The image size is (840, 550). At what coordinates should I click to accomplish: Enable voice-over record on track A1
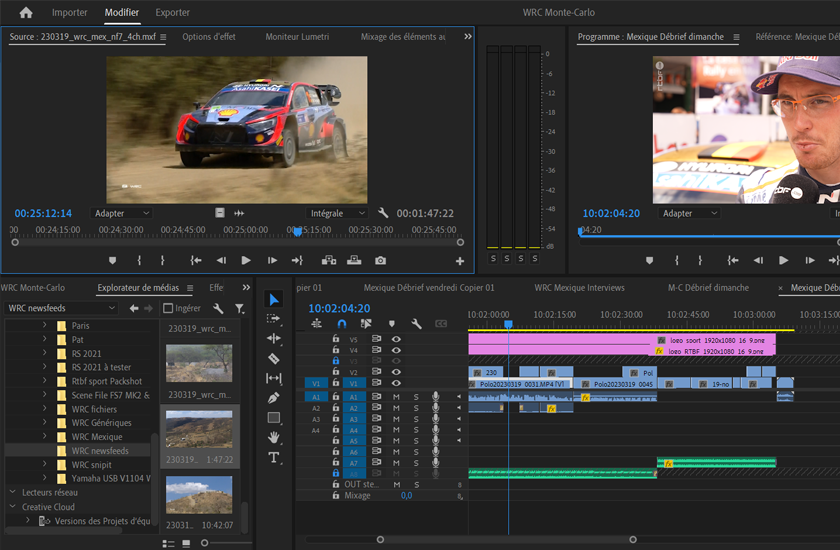click(x=436, y=396)
